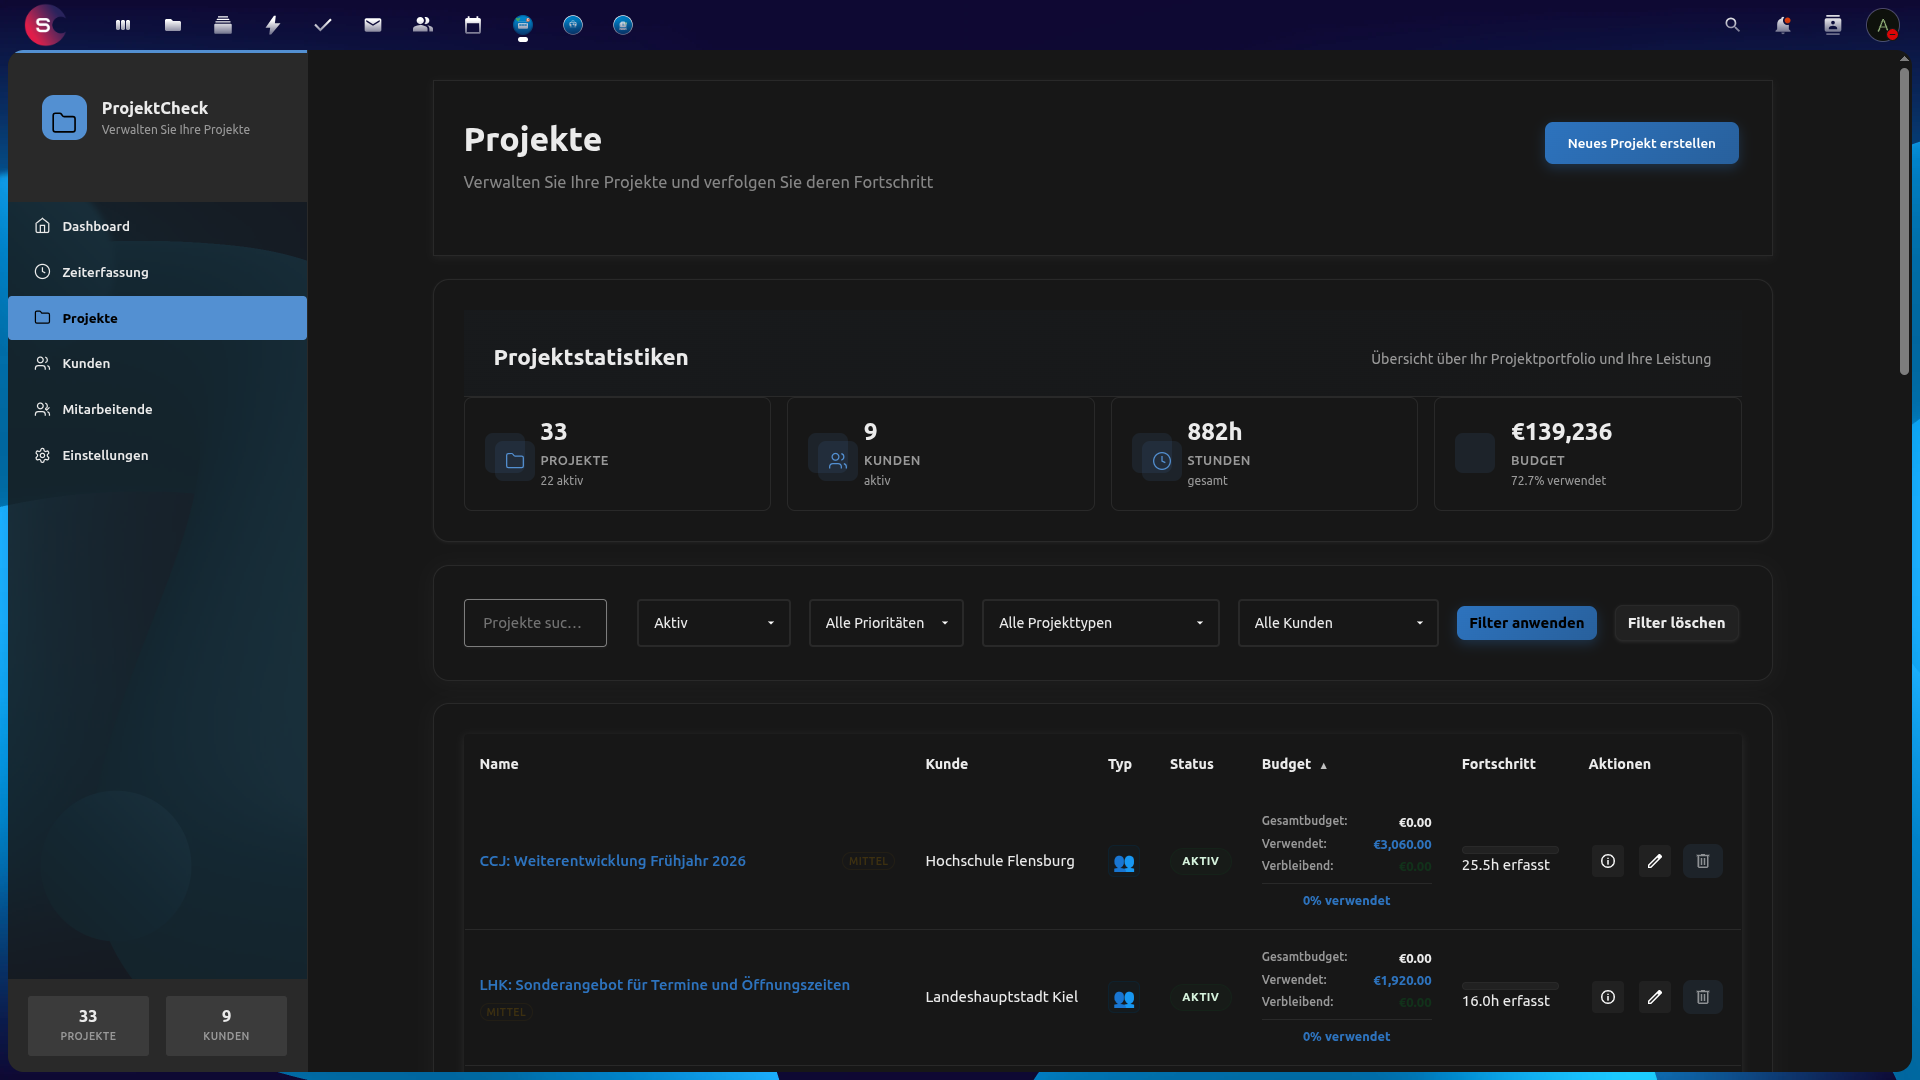The image size is (1920, 1080).
Task: Open the search icon in the top bar
Action: click(1732, 25)
